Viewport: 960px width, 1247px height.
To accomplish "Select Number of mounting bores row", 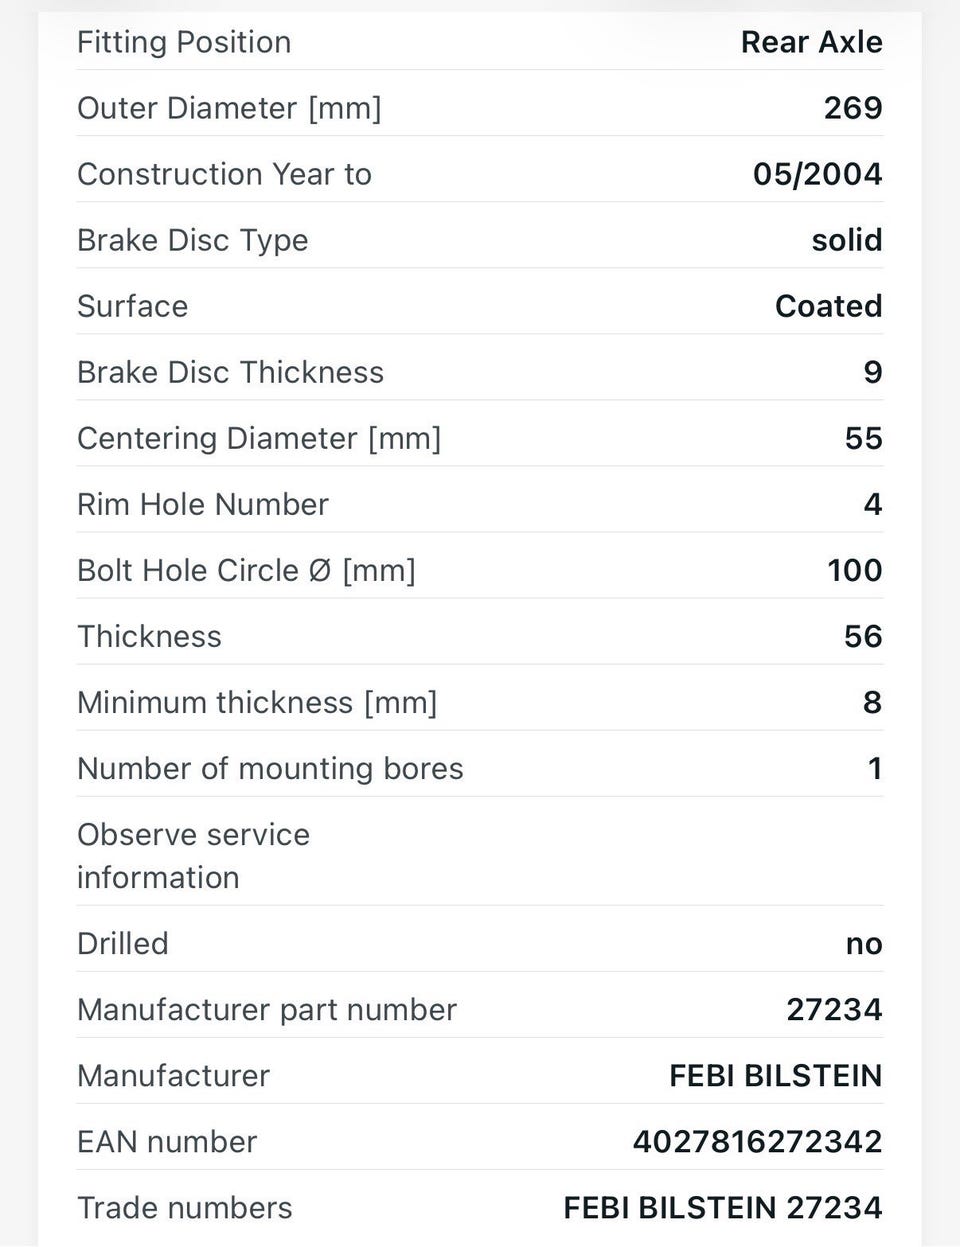I will (x=480, y=768).
